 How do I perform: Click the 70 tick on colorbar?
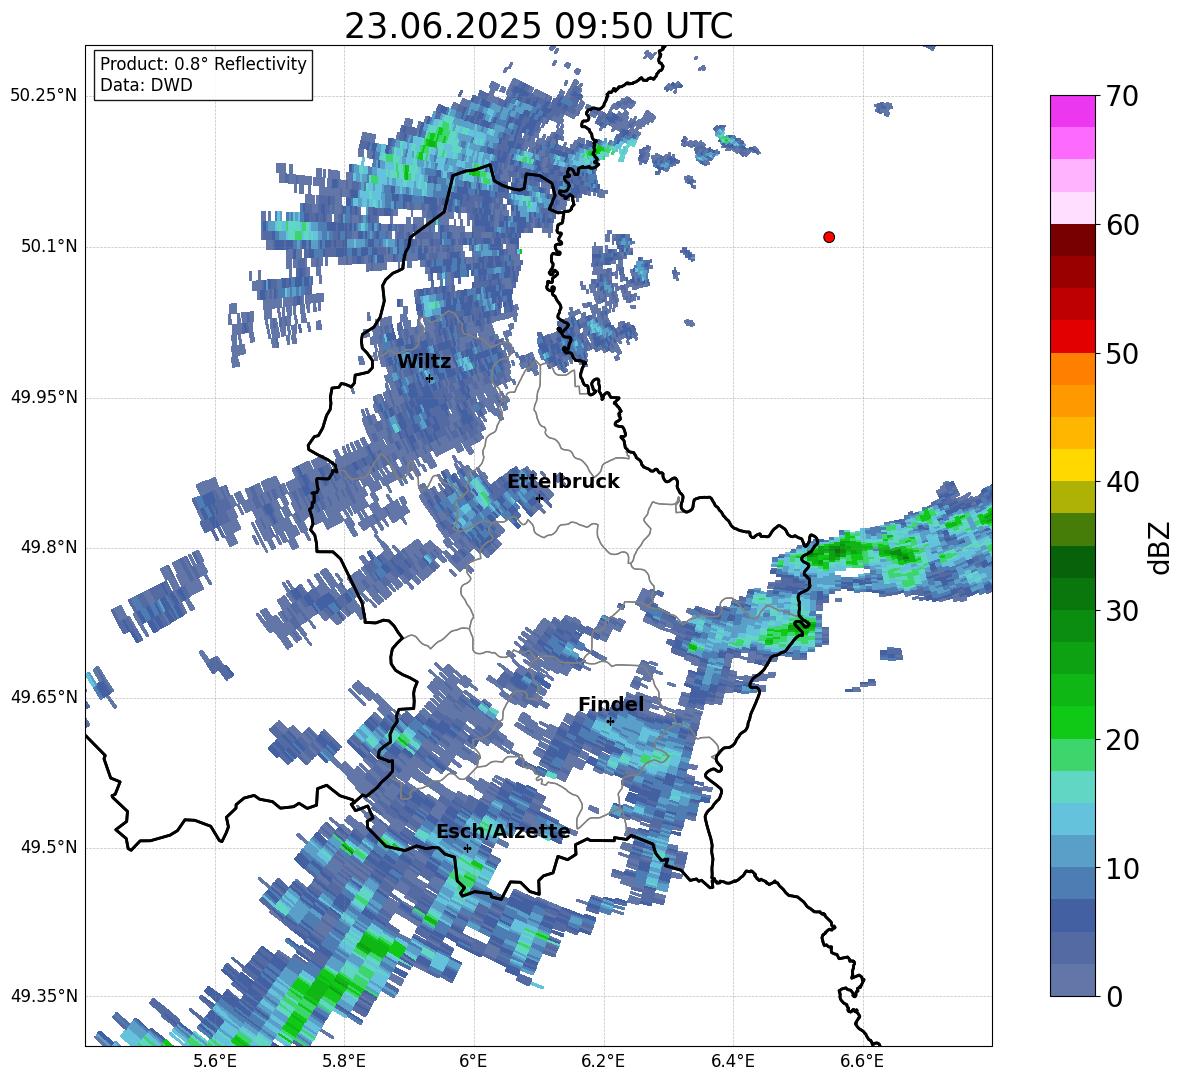1122,97
